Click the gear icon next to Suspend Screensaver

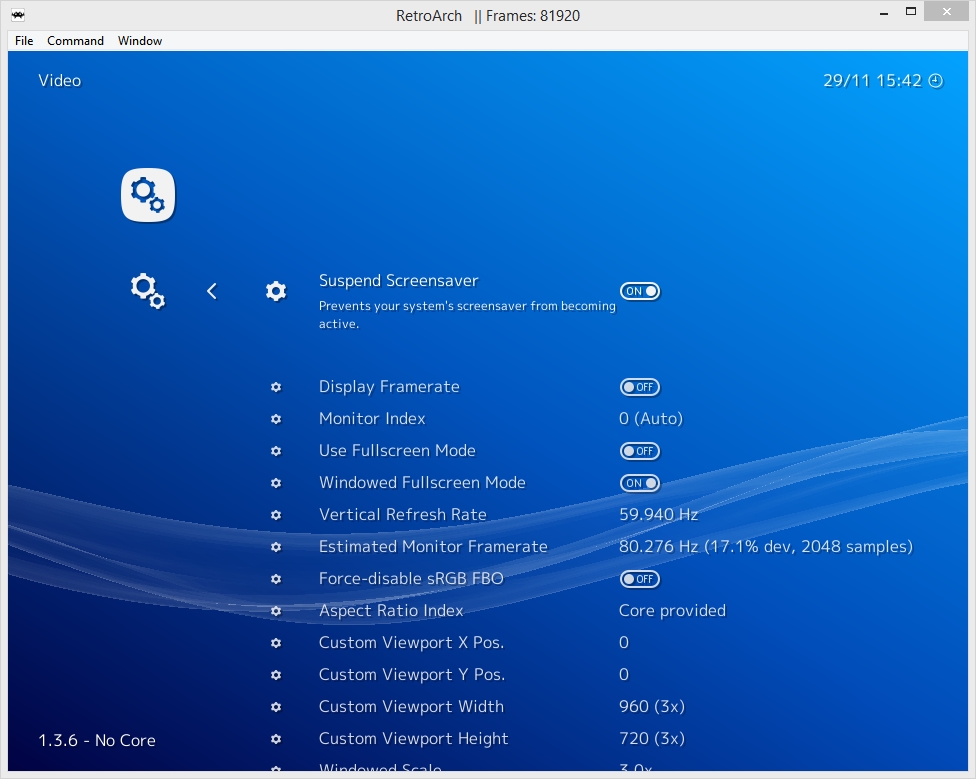tap(276, 291)
